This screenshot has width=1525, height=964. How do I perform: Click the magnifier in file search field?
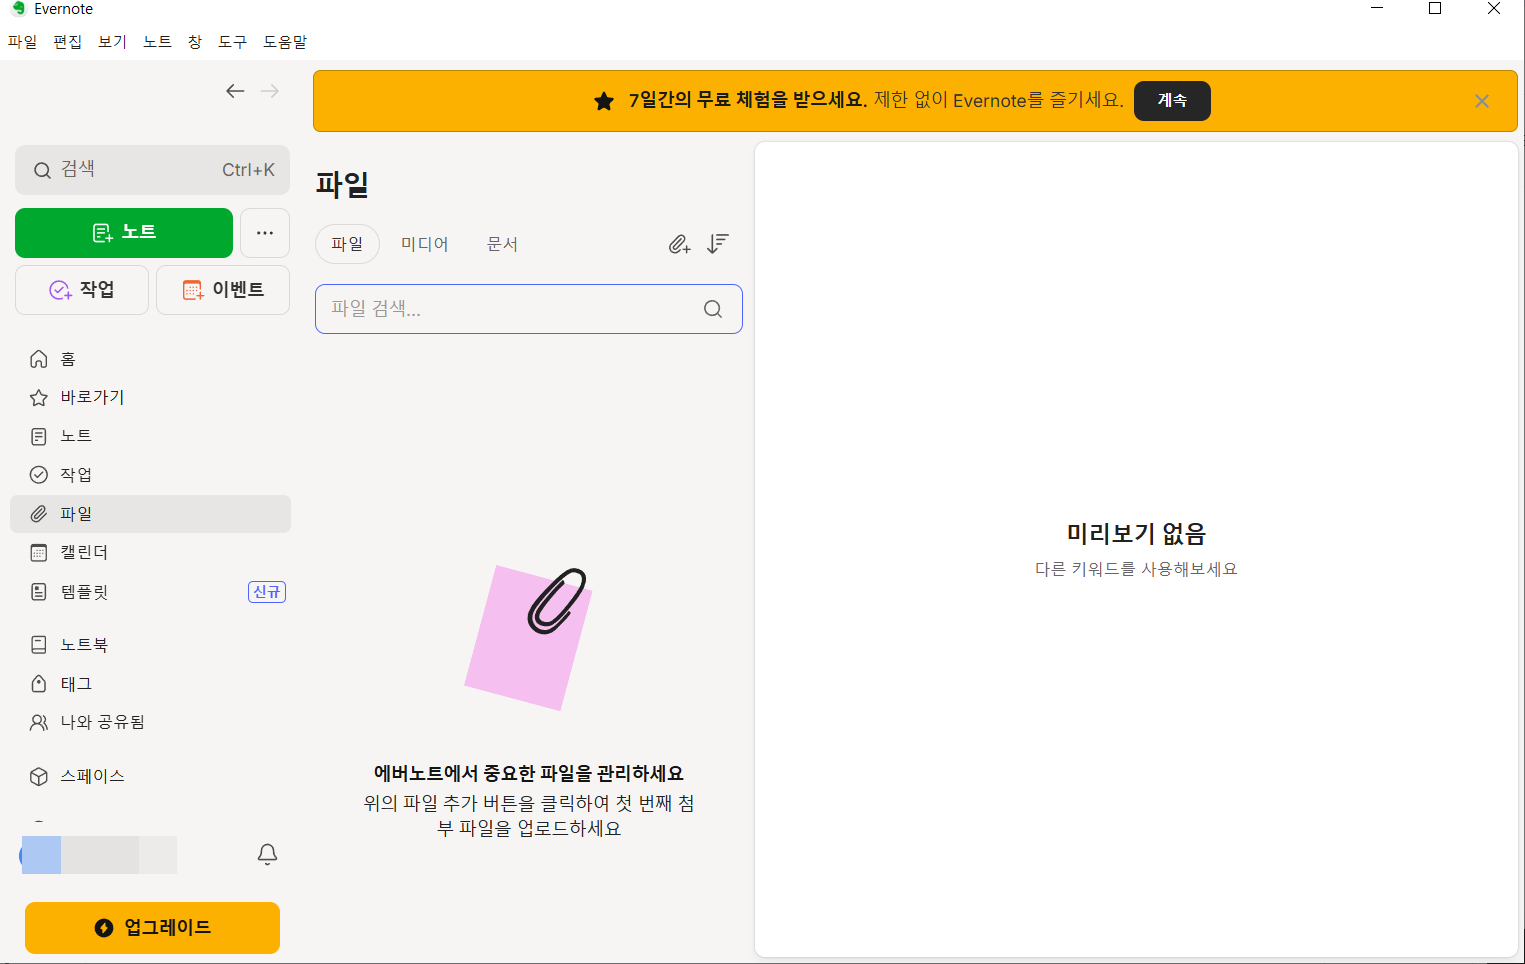click(x=713, y=309)
